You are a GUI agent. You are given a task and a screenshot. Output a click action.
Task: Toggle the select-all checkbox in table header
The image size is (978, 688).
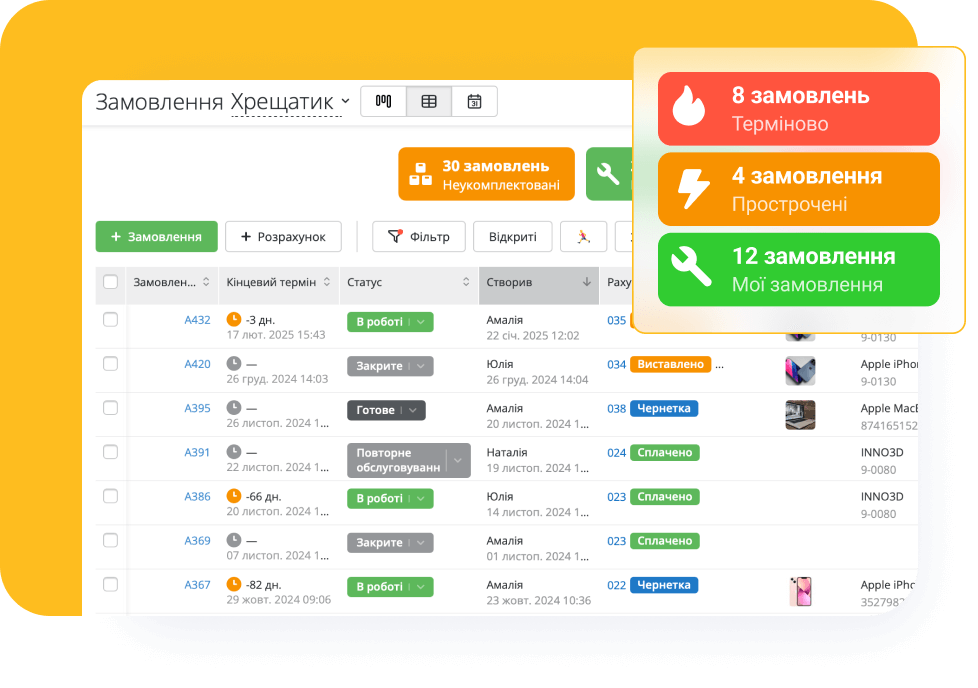click(x=110, y=283)
